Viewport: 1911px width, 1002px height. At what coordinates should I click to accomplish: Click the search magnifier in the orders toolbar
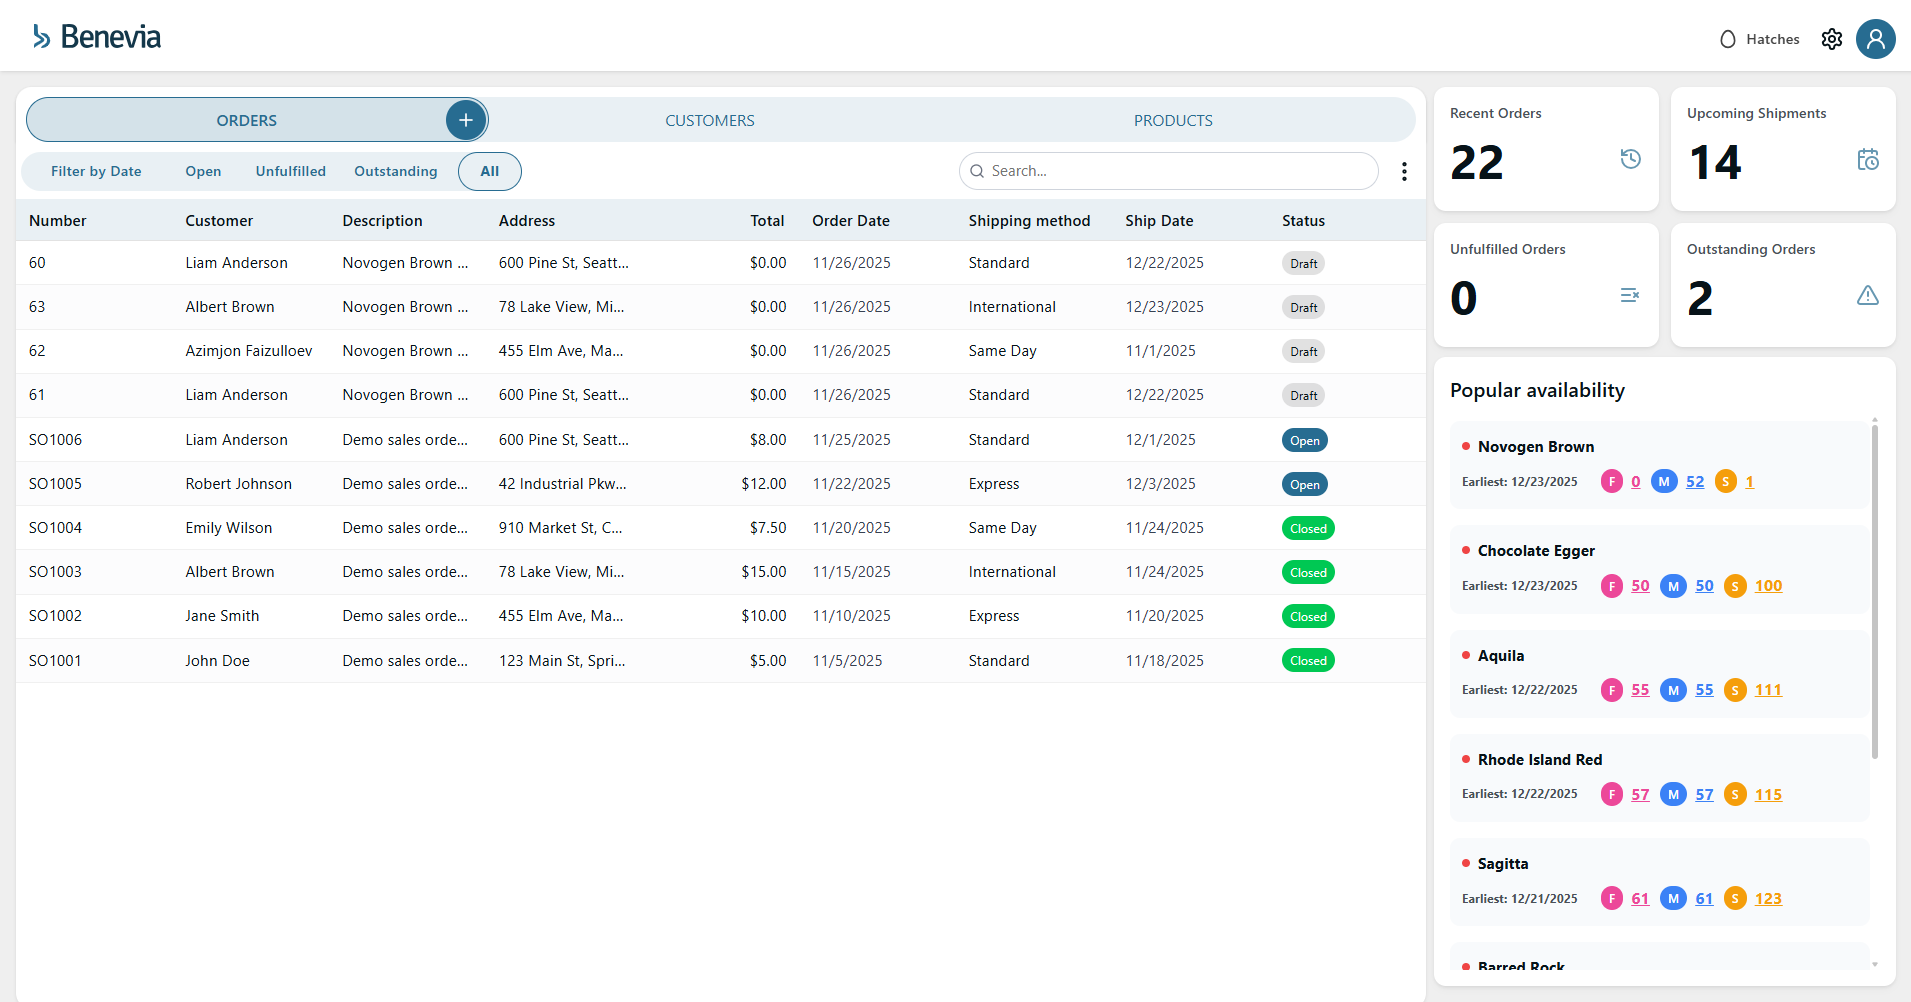(977, 171)
